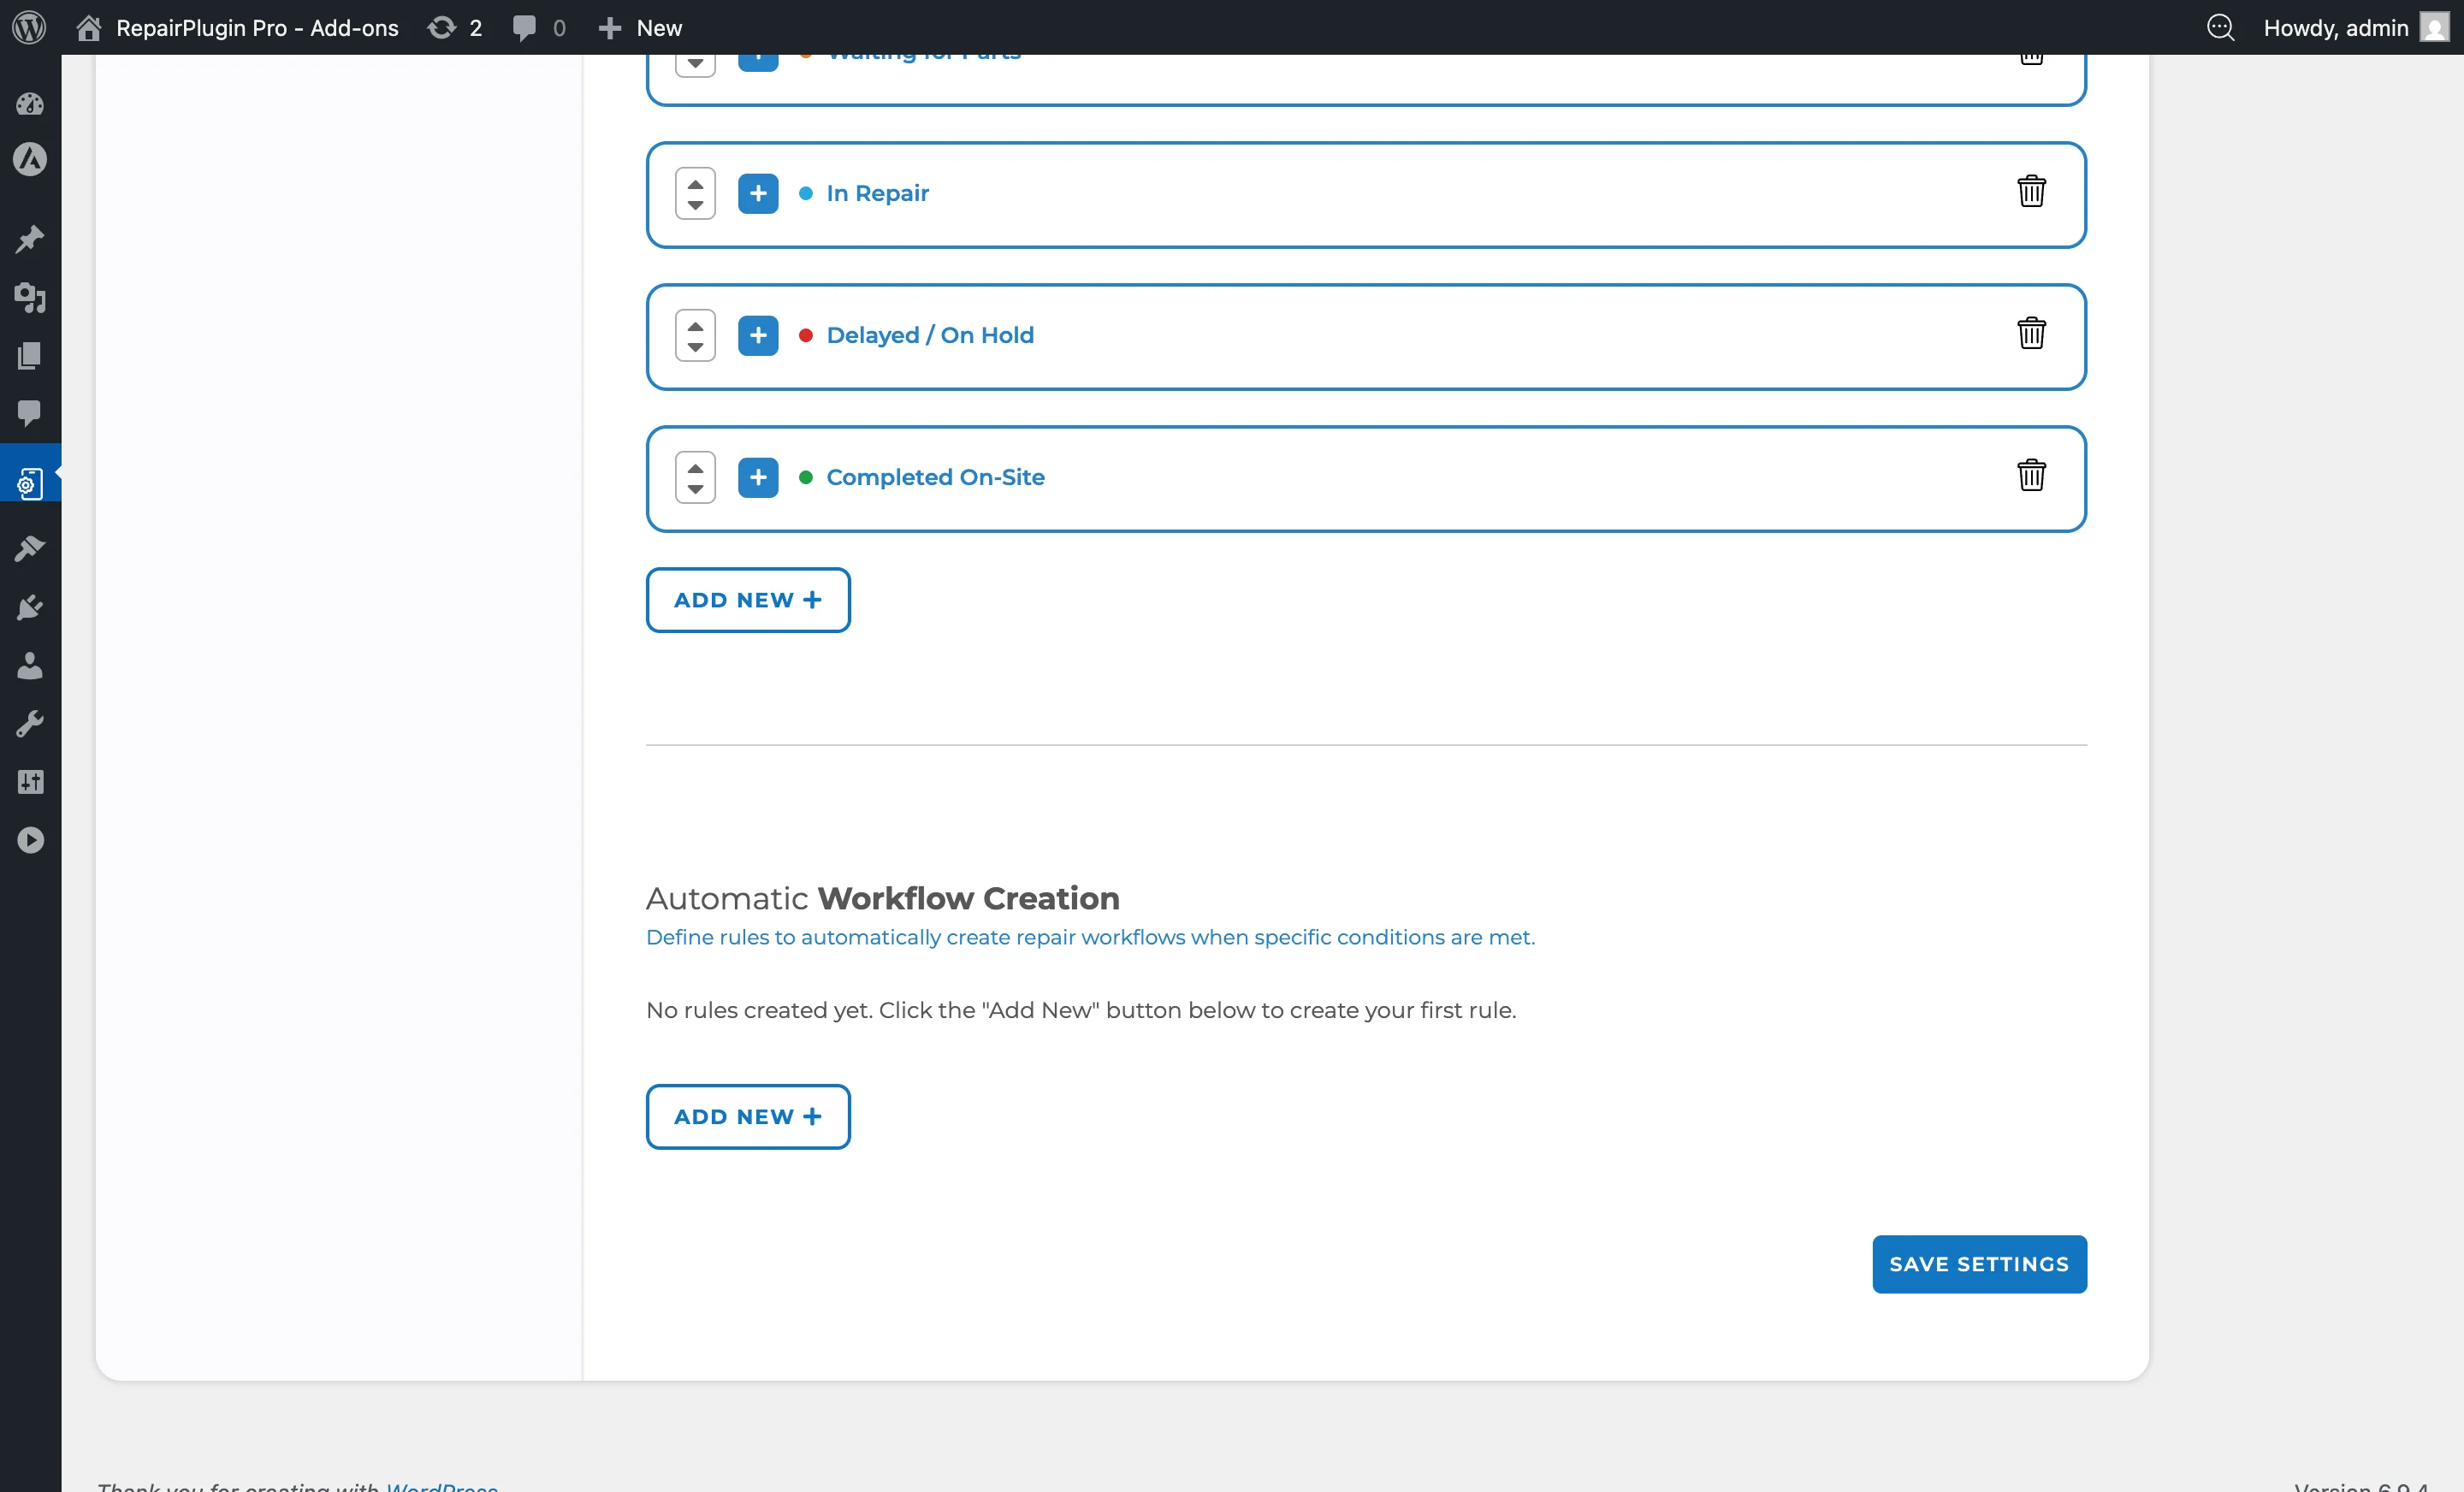
Task: Click the Automatic Workflow Creation heading
Action: 882,898
